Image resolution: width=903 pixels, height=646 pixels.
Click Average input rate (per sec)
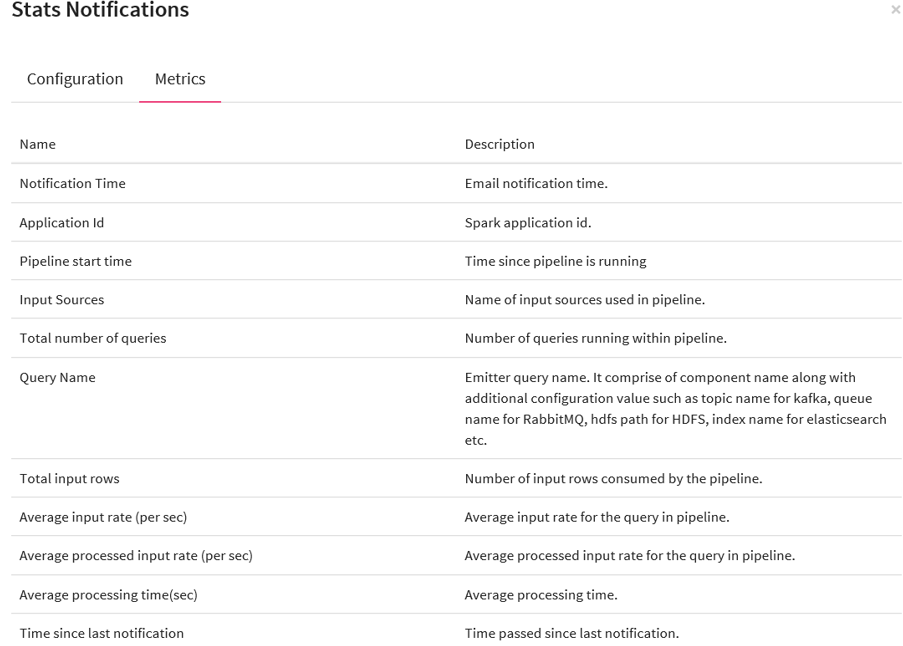(x=103, y=517)
